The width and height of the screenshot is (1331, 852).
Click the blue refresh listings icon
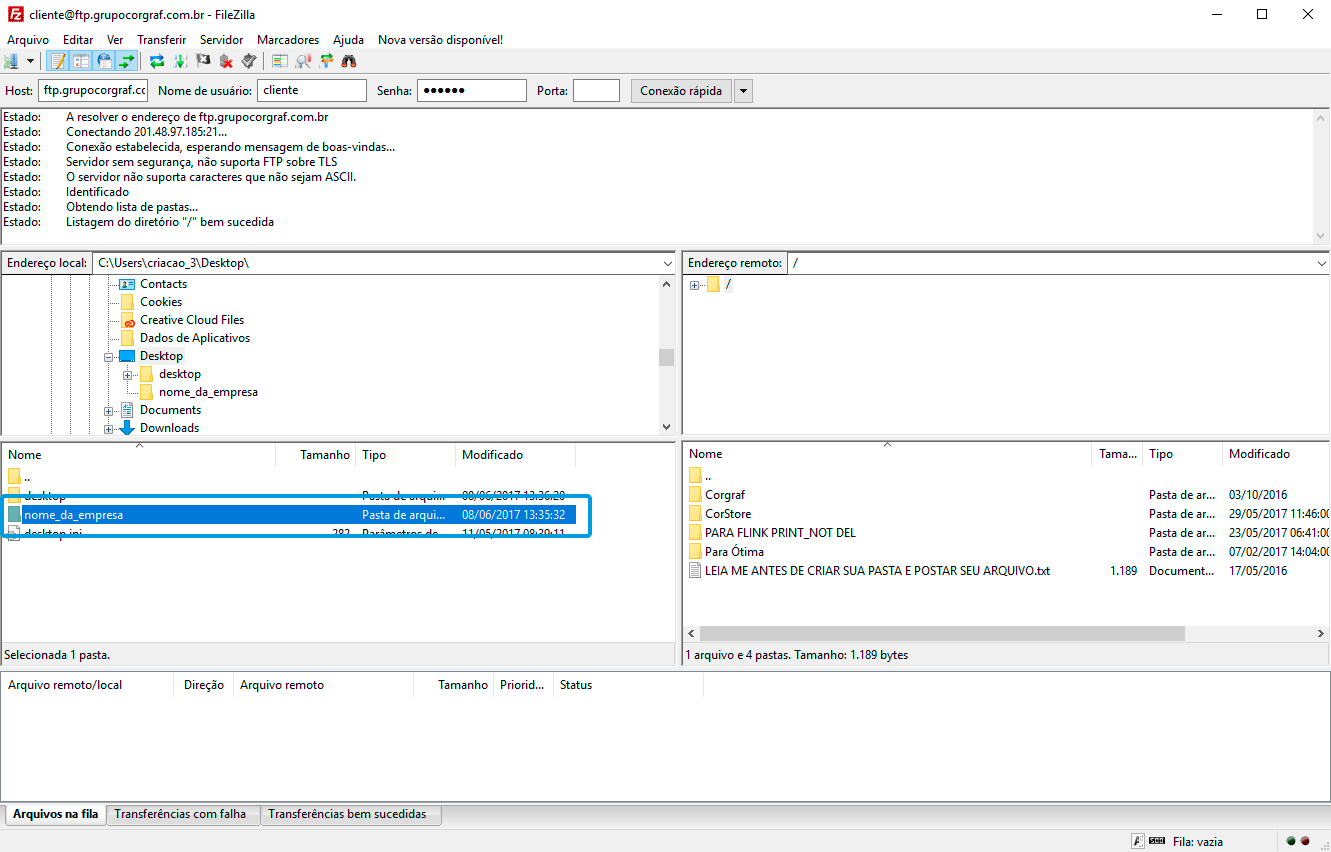(x=157, y=61)
